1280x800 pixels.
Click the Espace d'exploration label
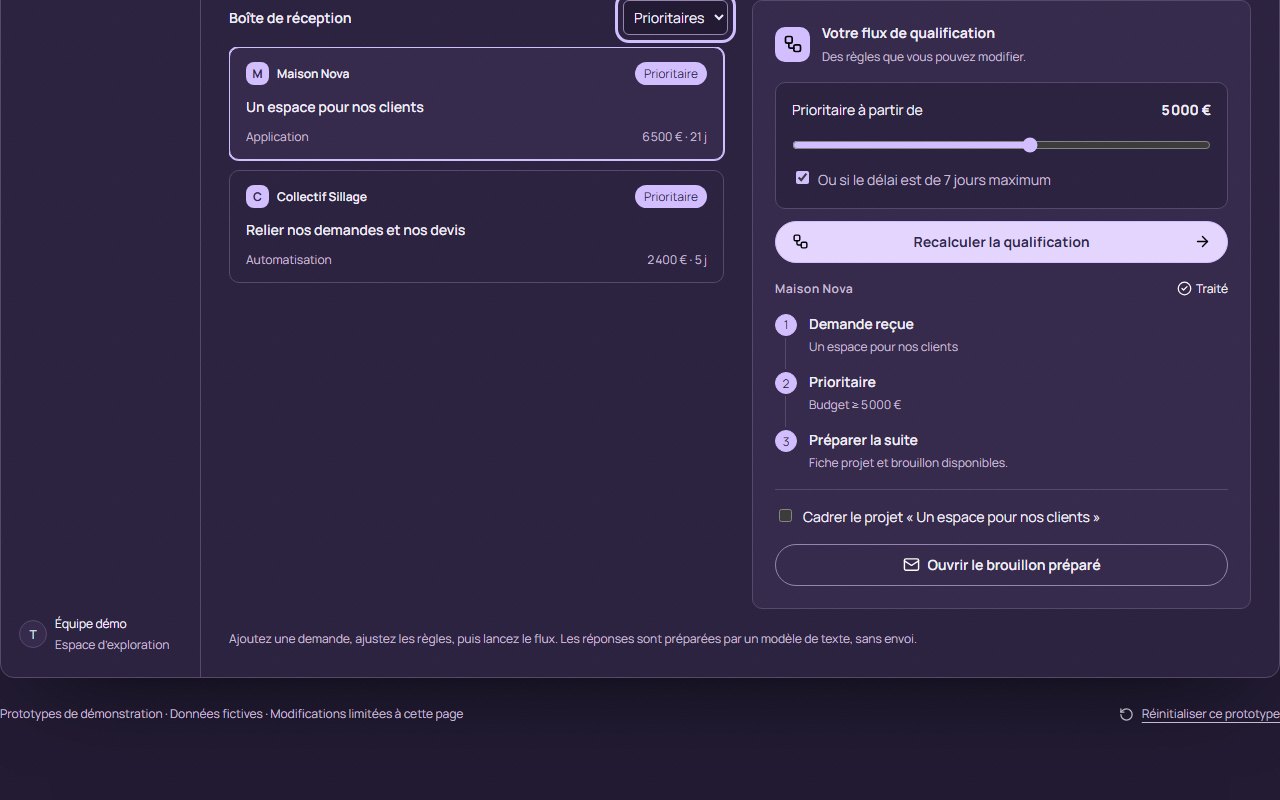coord(112,645)
